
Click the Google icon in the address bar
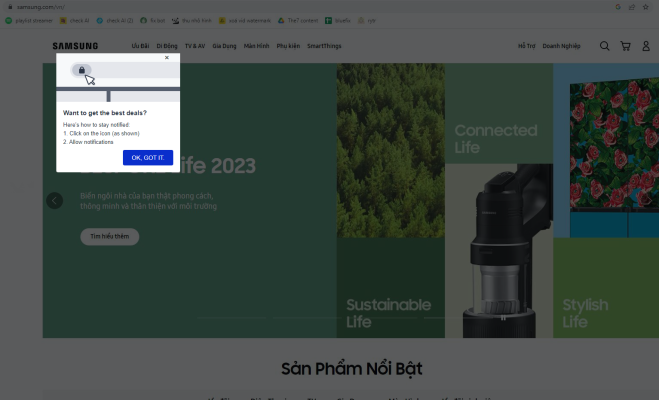click(618, 7)
